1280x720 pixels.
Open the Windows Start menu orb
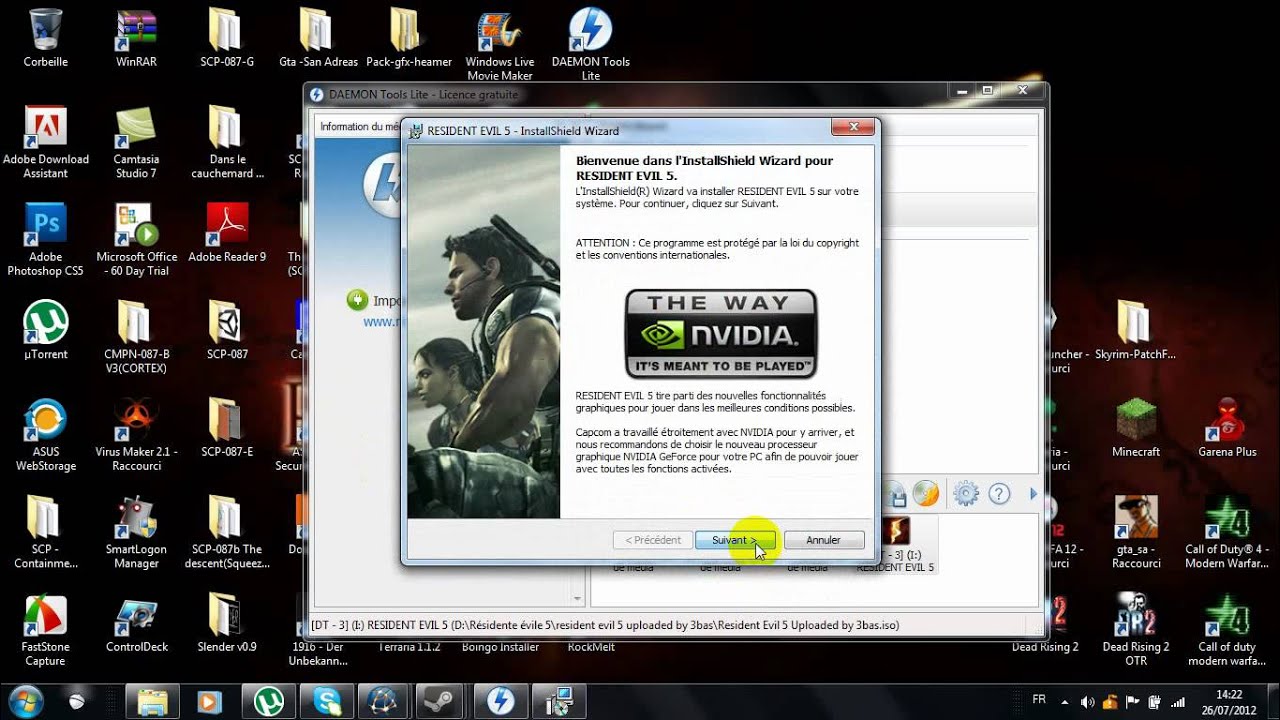(25, 701)
